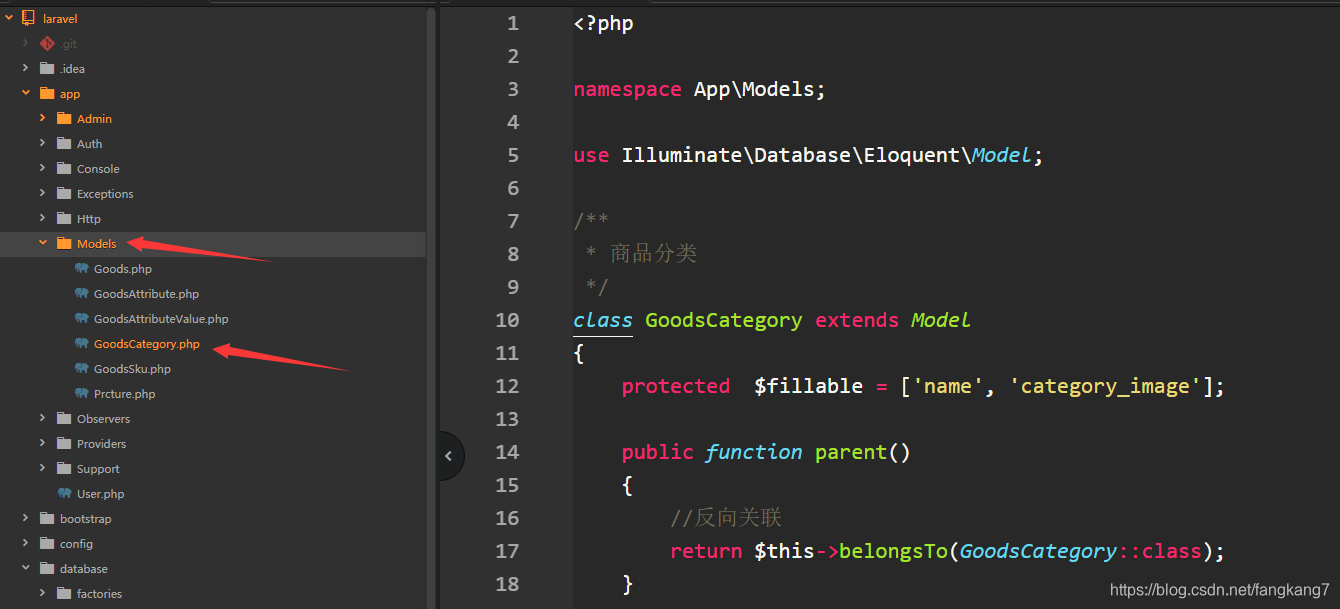Click the 'parent' function name on line 14
The image size is (1340, 609).
tap(851, 452)
